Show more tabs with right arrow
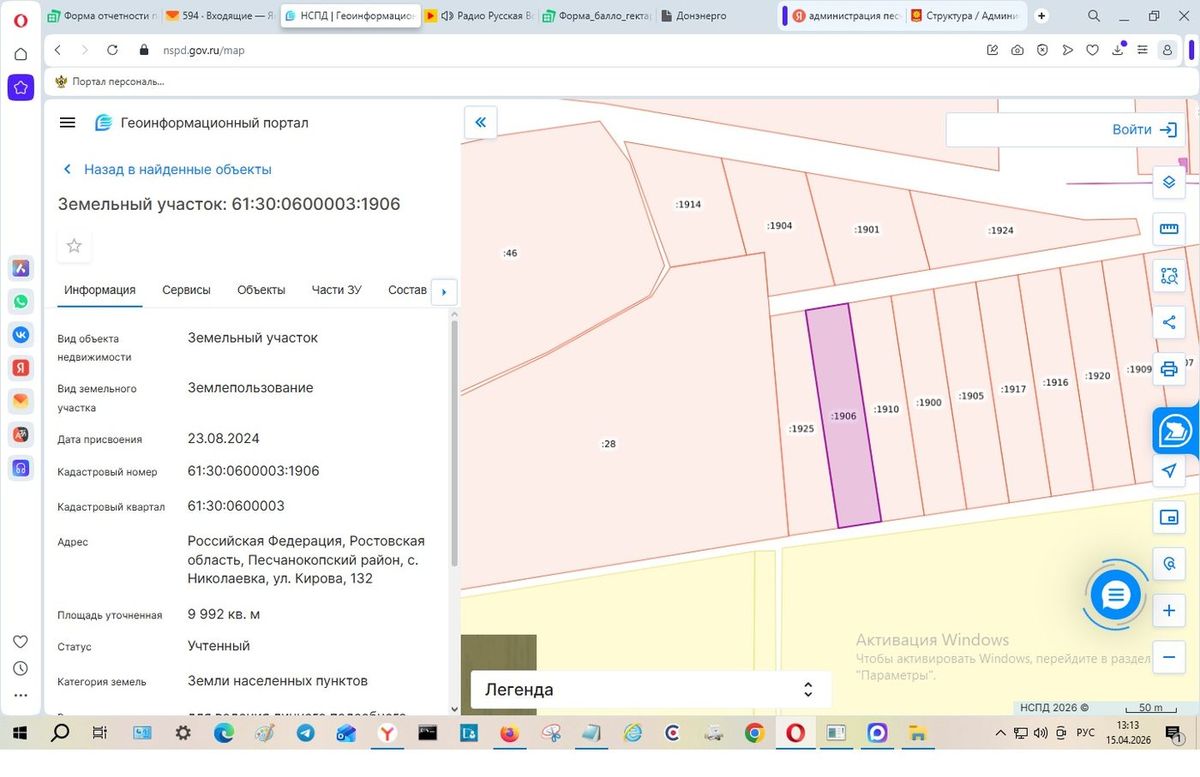 click(x=444, y=292)
